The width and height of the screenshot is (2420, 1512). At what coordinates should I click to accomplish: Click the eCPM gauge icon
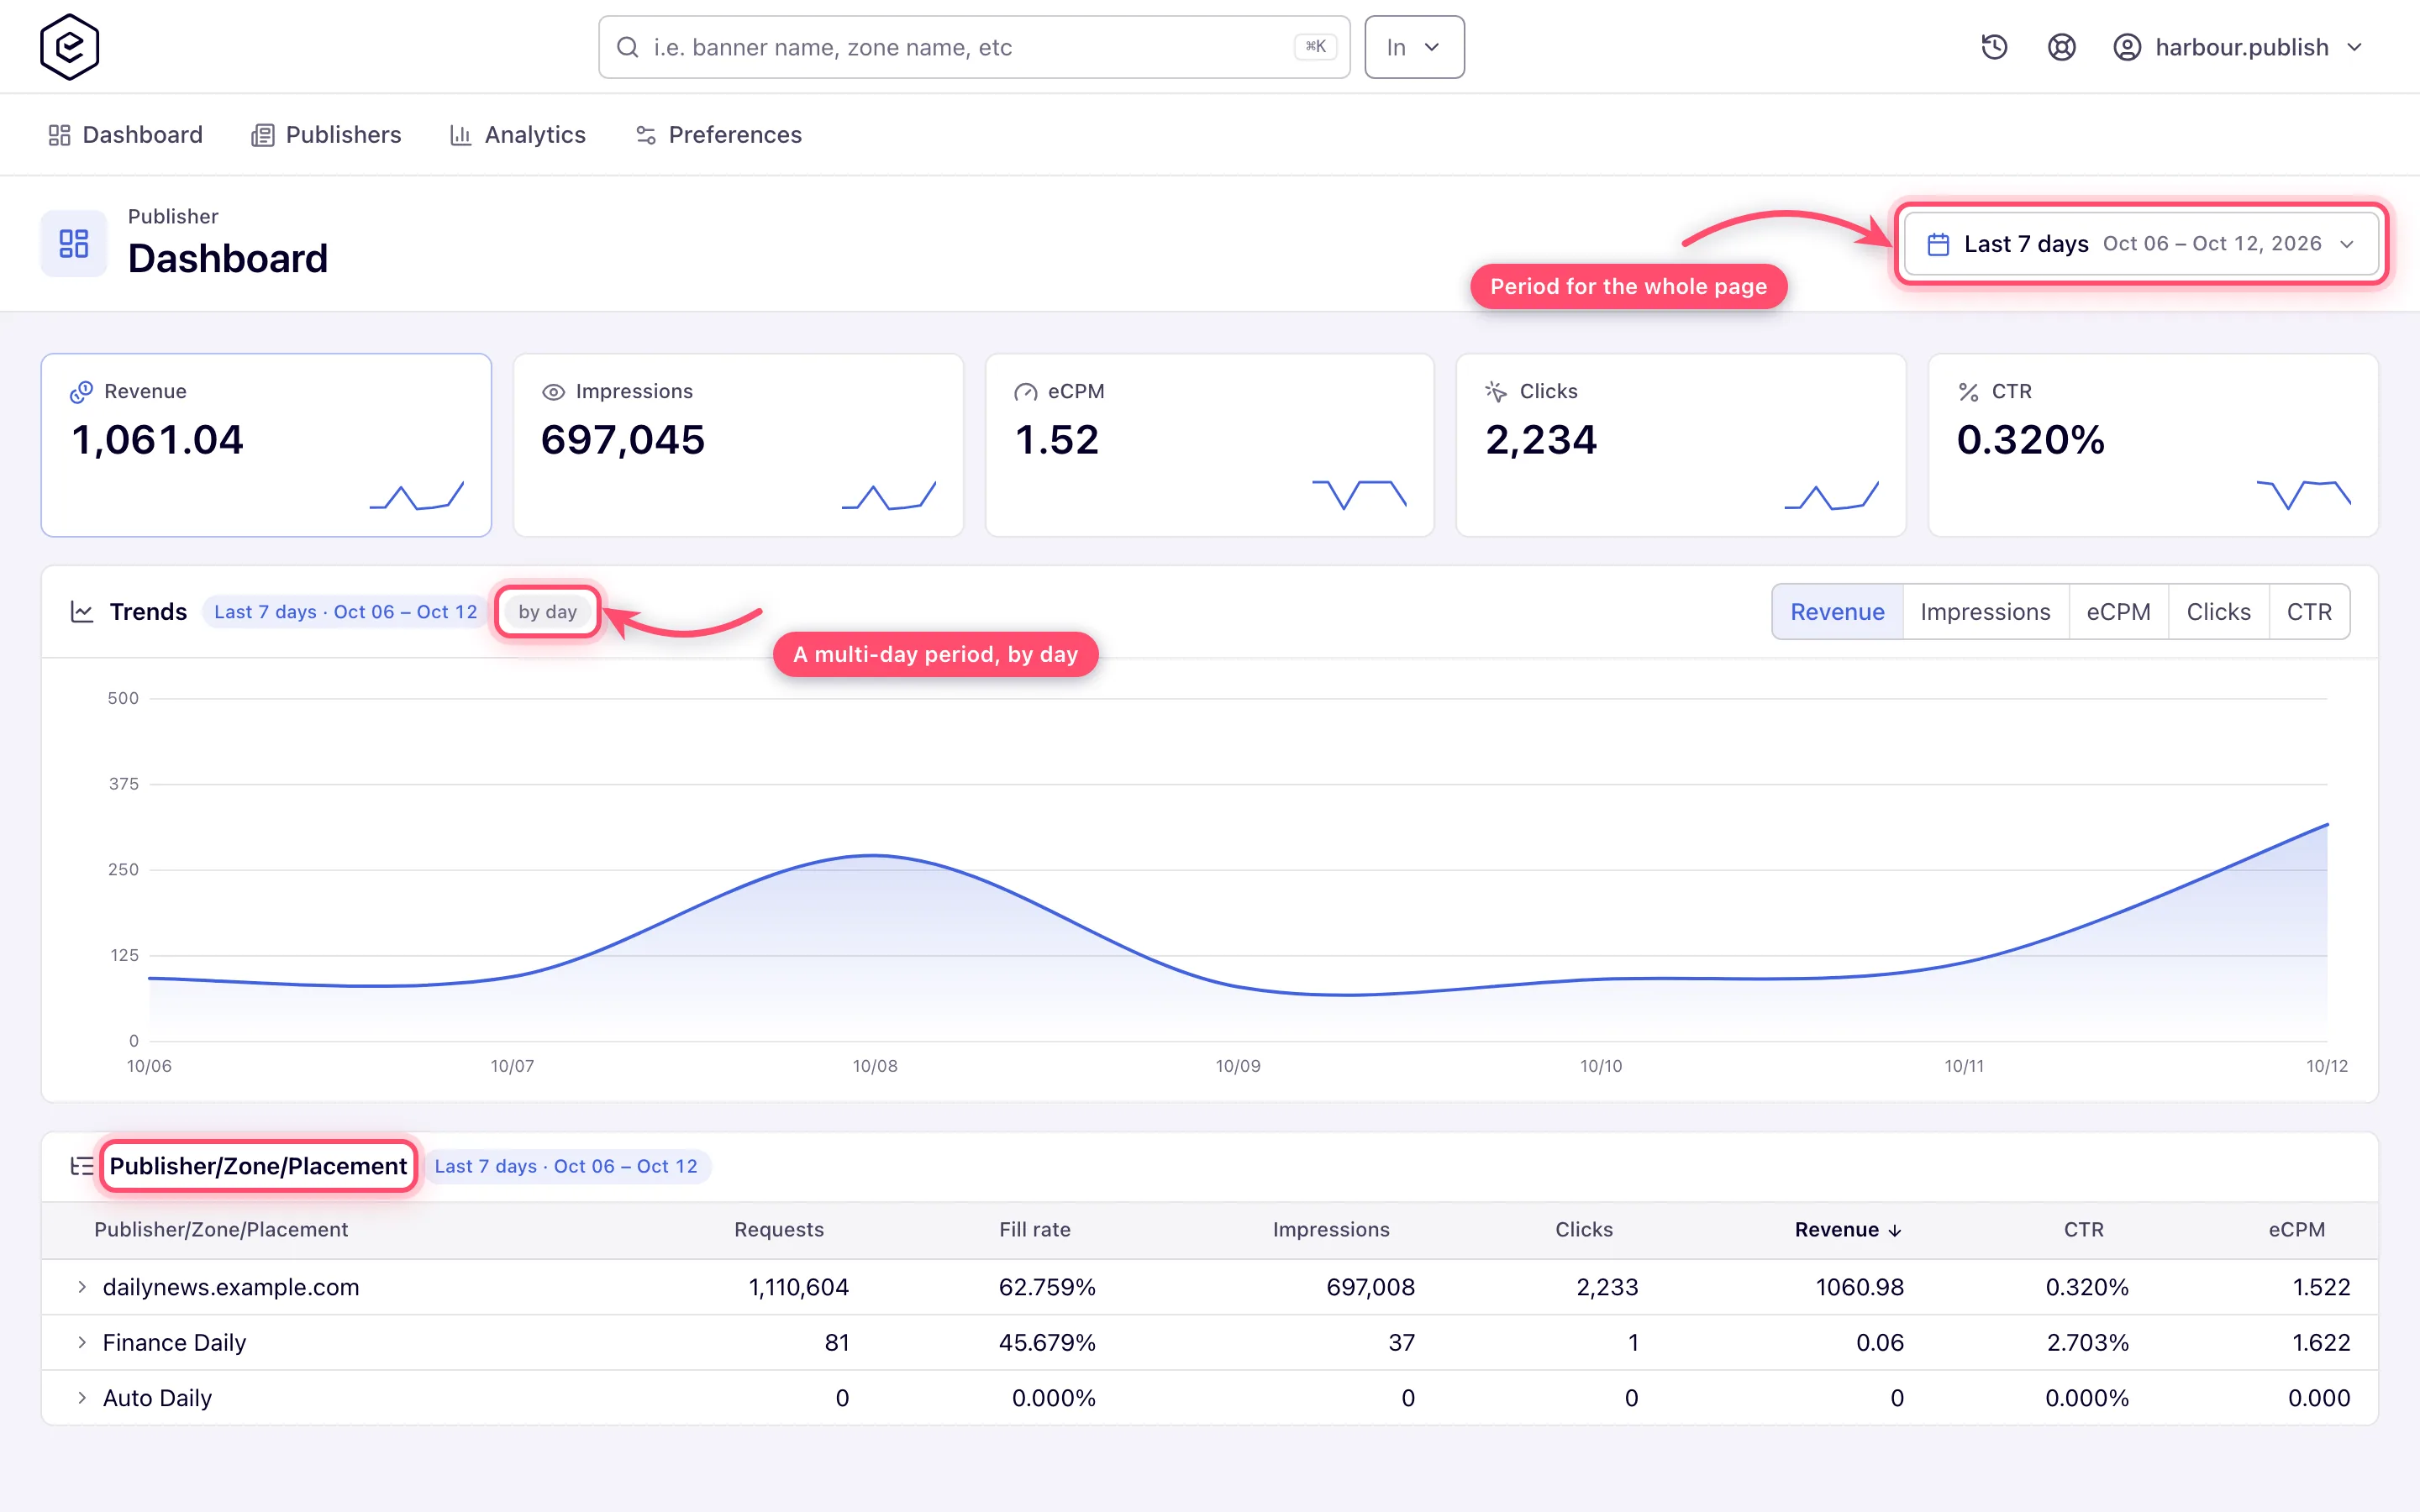coord(1025,392)
